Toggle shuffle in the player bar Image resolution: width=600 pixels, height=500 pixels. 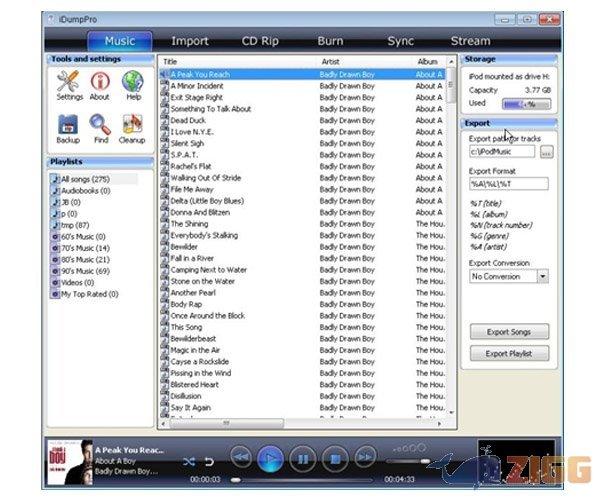click(x=189, y=461)
